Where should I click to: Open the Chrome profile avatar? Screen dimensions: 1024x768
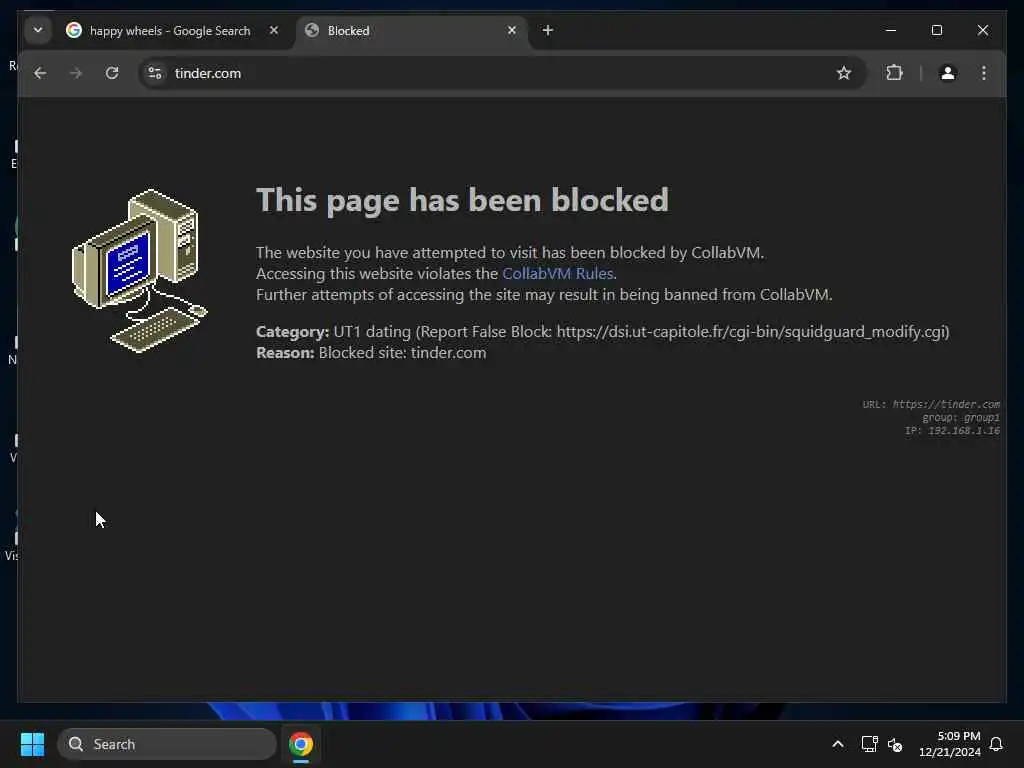click(948, 73)
